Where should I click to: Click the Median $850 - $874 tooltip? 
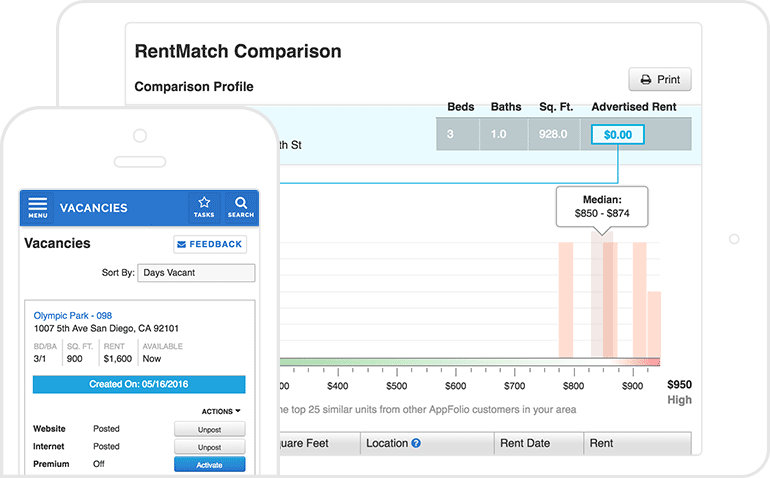click(x=601, y=207)
